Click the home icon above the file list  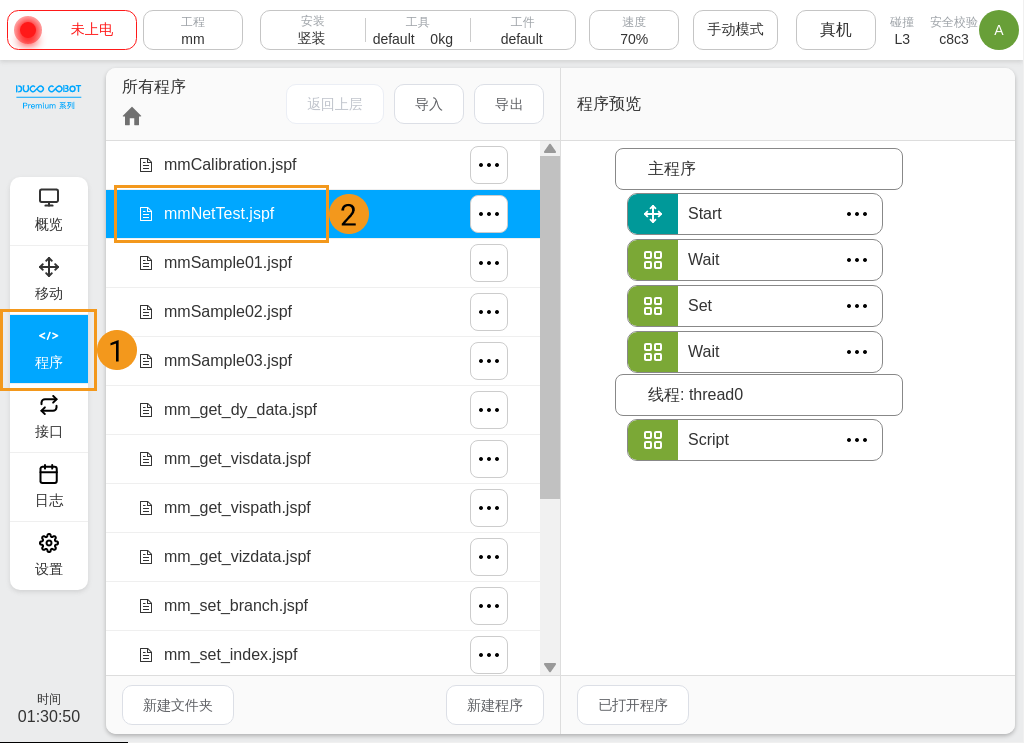(x=131, y=116)
